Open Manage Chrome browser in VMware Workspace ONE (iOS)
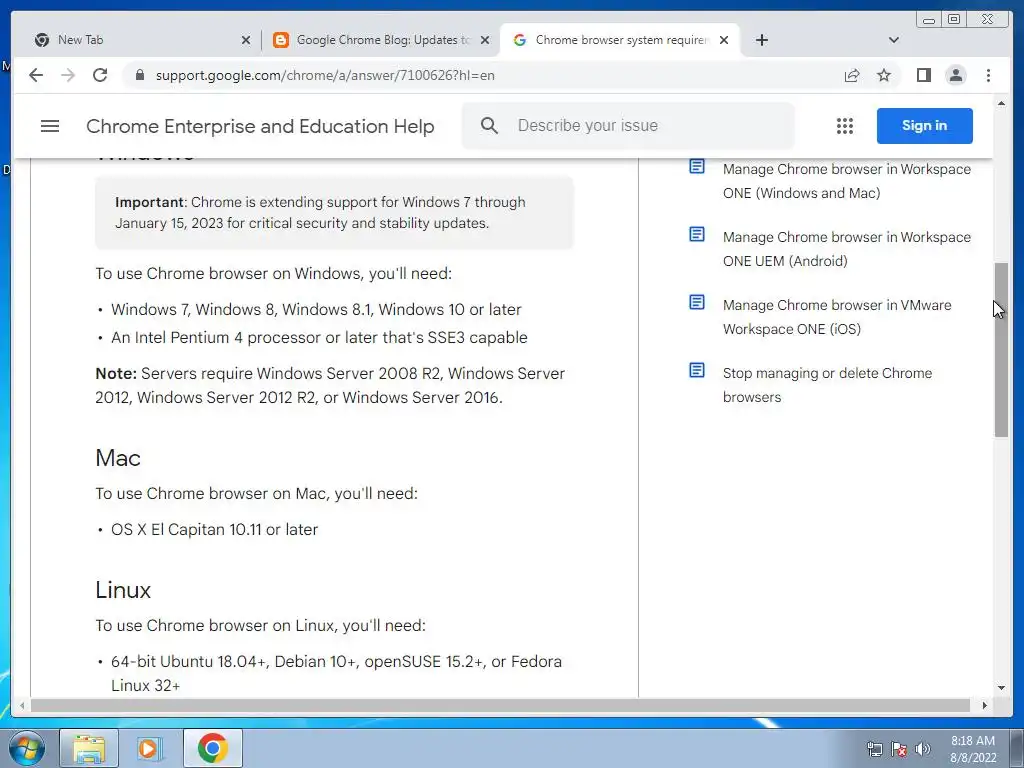 click(837, 317)
